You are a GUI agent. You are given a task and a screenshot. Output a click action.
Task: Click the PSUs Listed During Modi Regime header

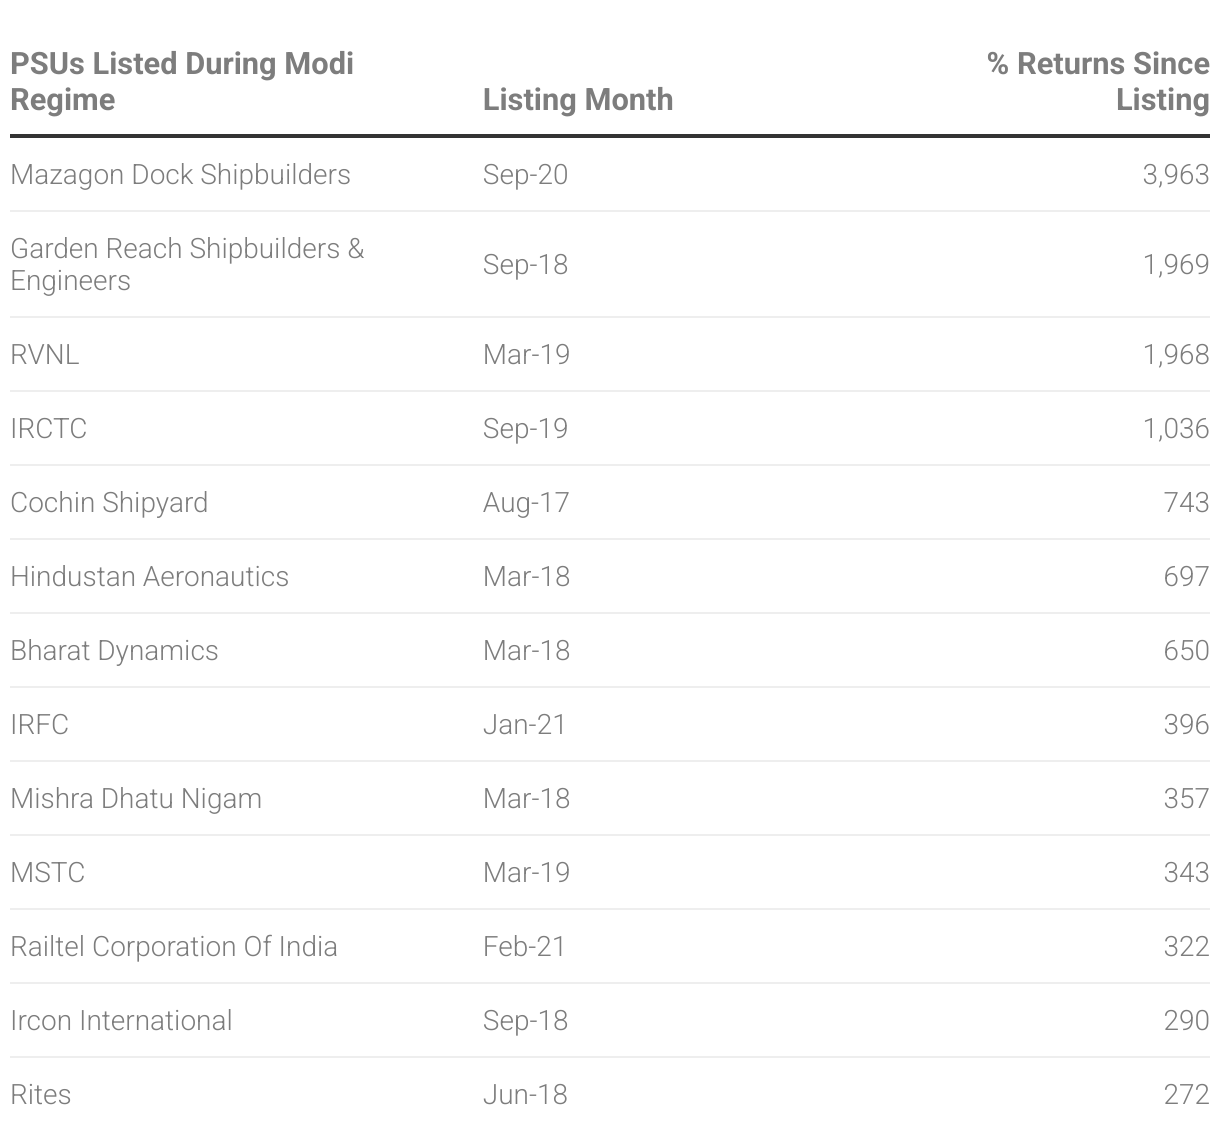point(182,81)
